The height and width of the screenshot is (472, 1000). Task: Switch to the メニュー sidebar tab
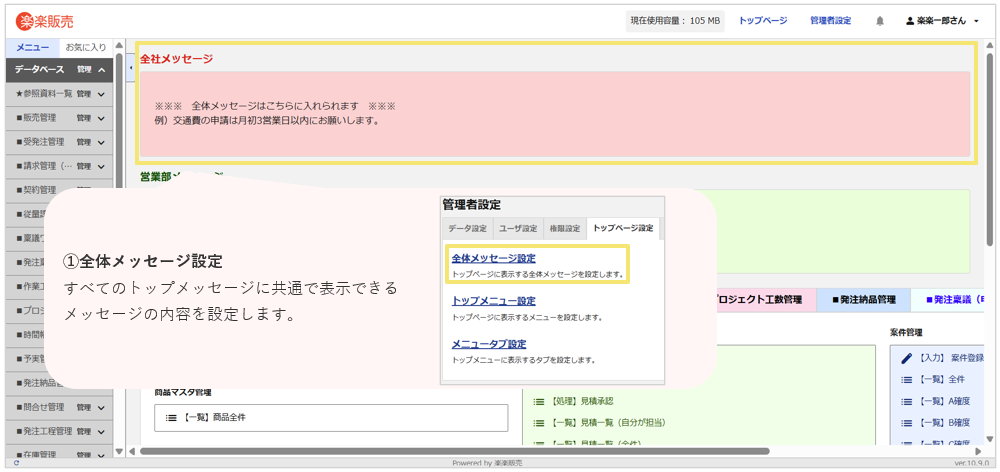33,47
